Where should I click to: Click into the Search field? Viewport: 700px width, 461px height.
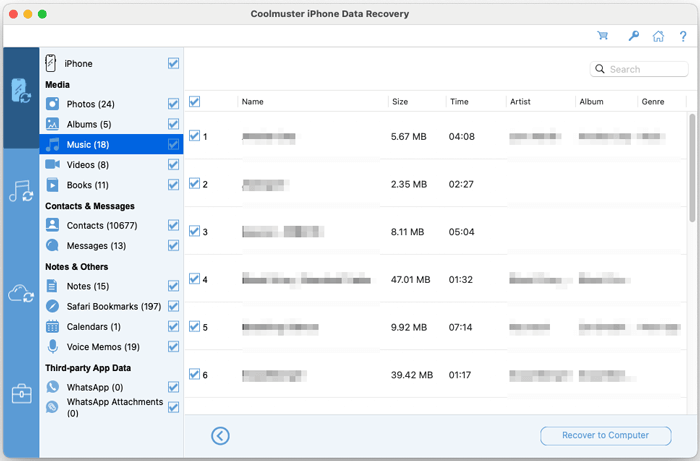(639, 69)
